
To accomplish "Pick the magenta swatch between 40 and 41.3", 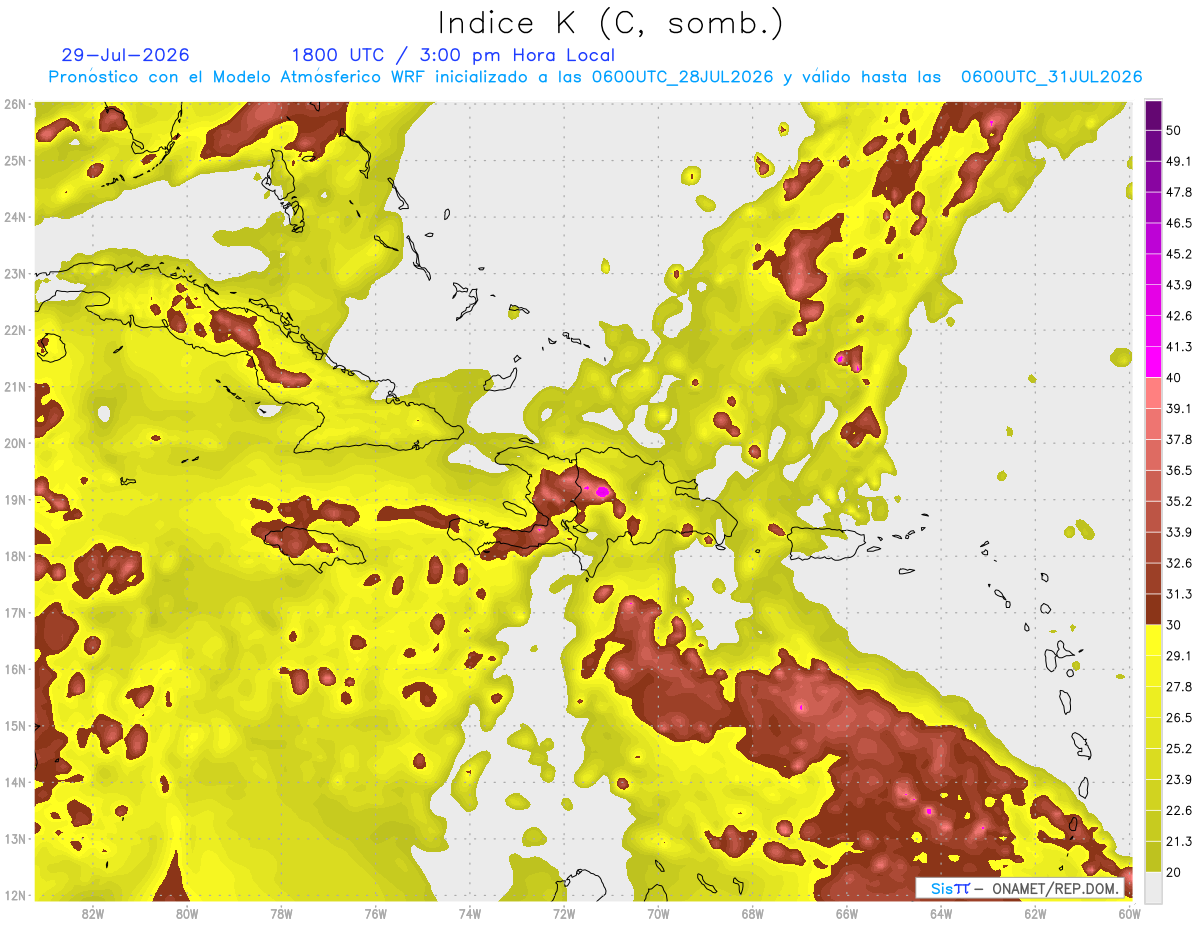I will point(1153,362).
